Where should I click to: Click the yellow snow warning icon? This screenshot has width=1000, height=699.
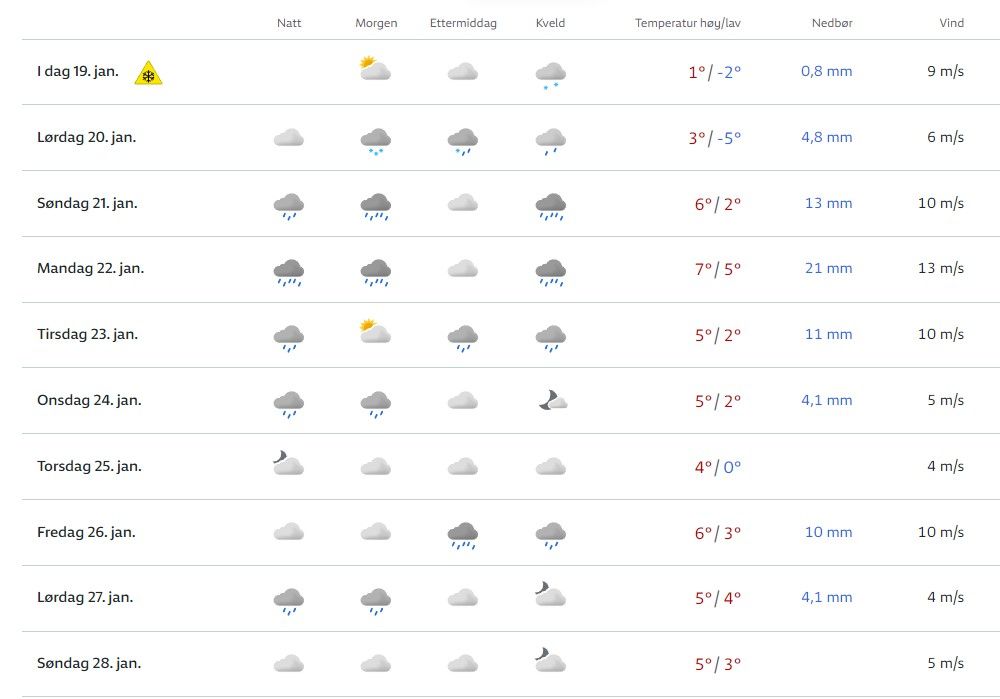click(x=149, y=73)
